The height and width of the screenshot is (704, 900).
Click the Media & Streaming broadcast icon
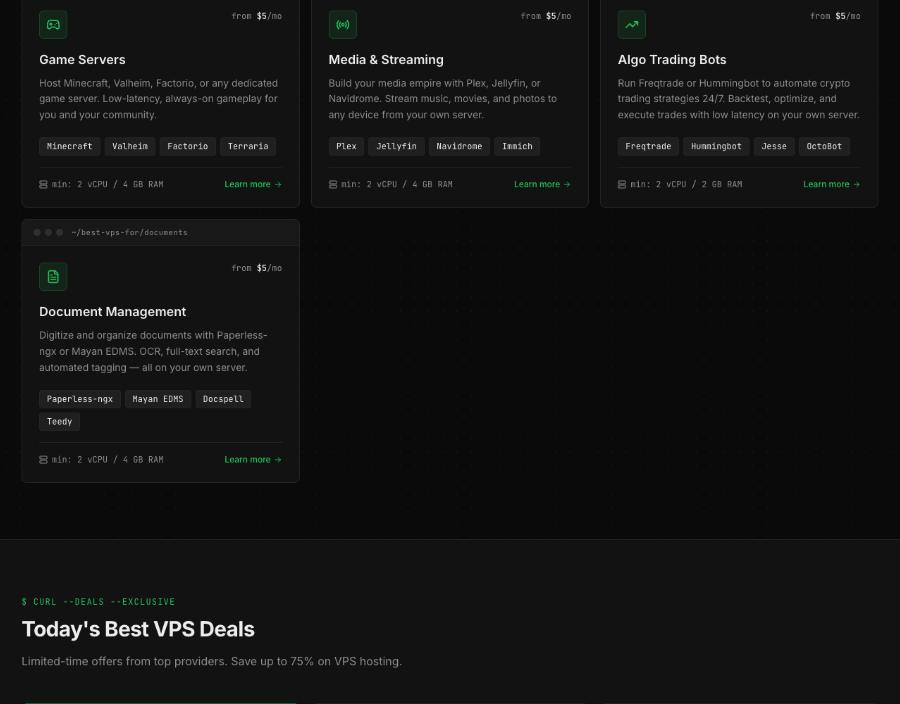click(343, 25)
